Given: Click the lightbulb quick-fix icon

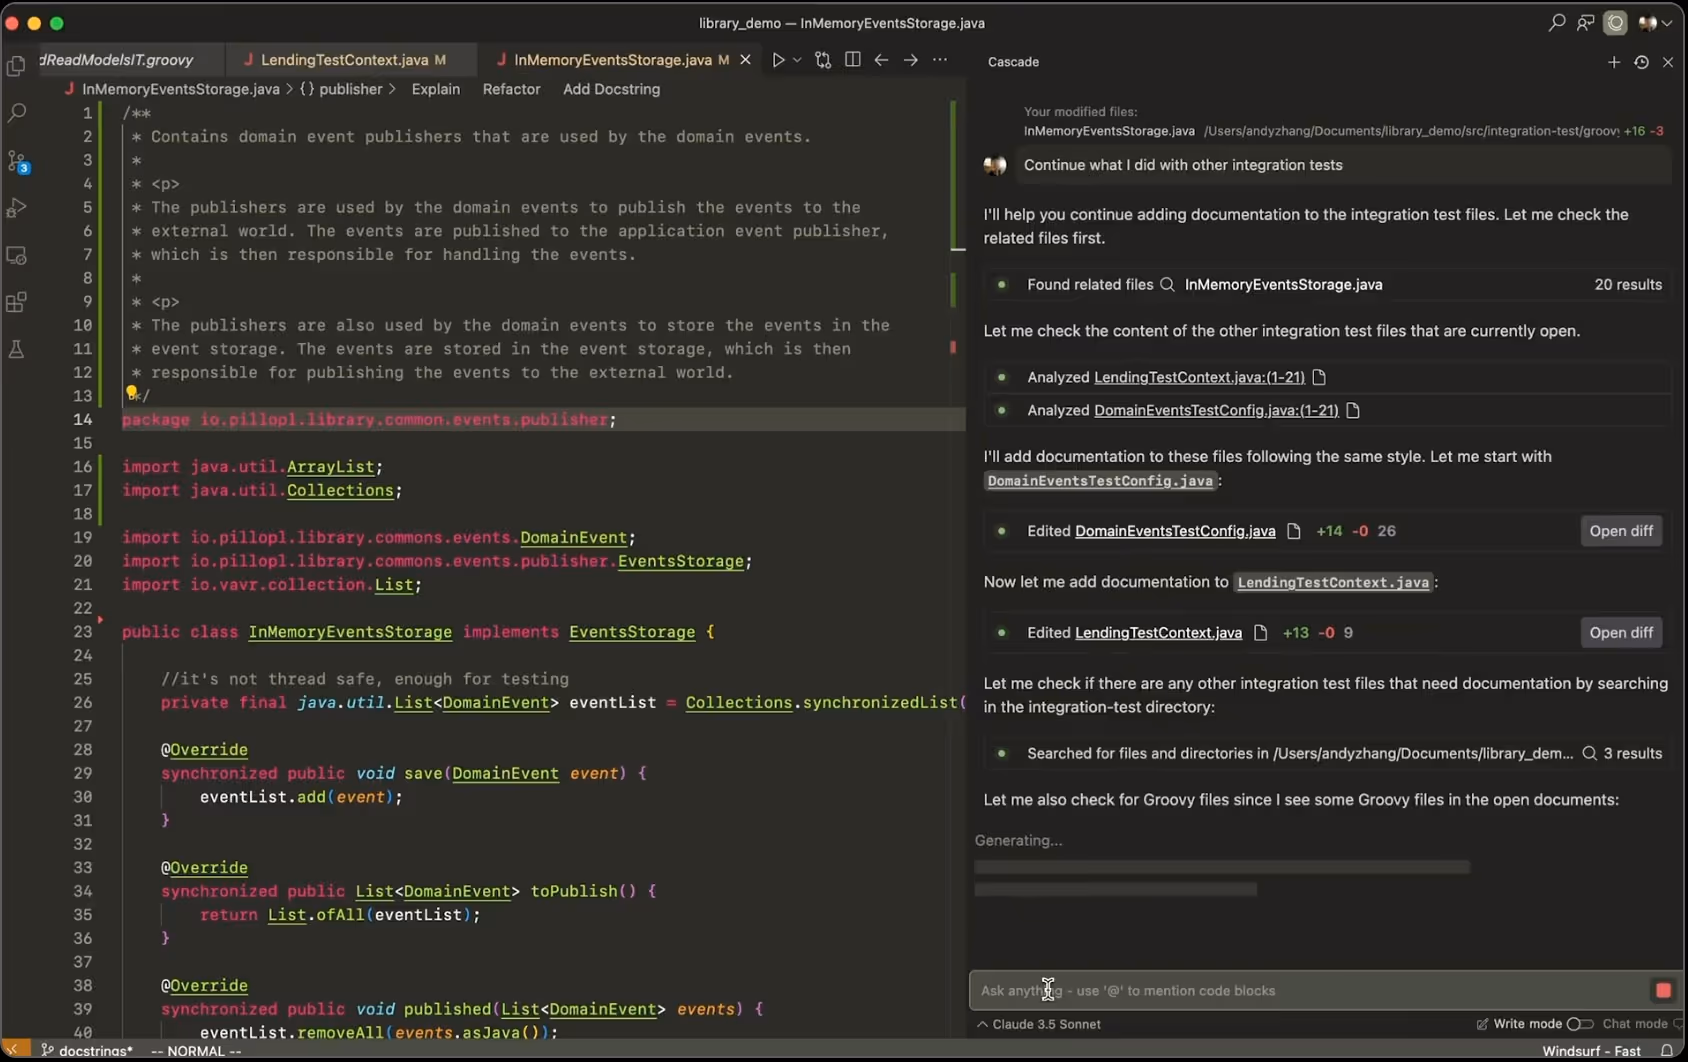Looking at the screenshot, I should pyautogui.click(x=131, y=393).
